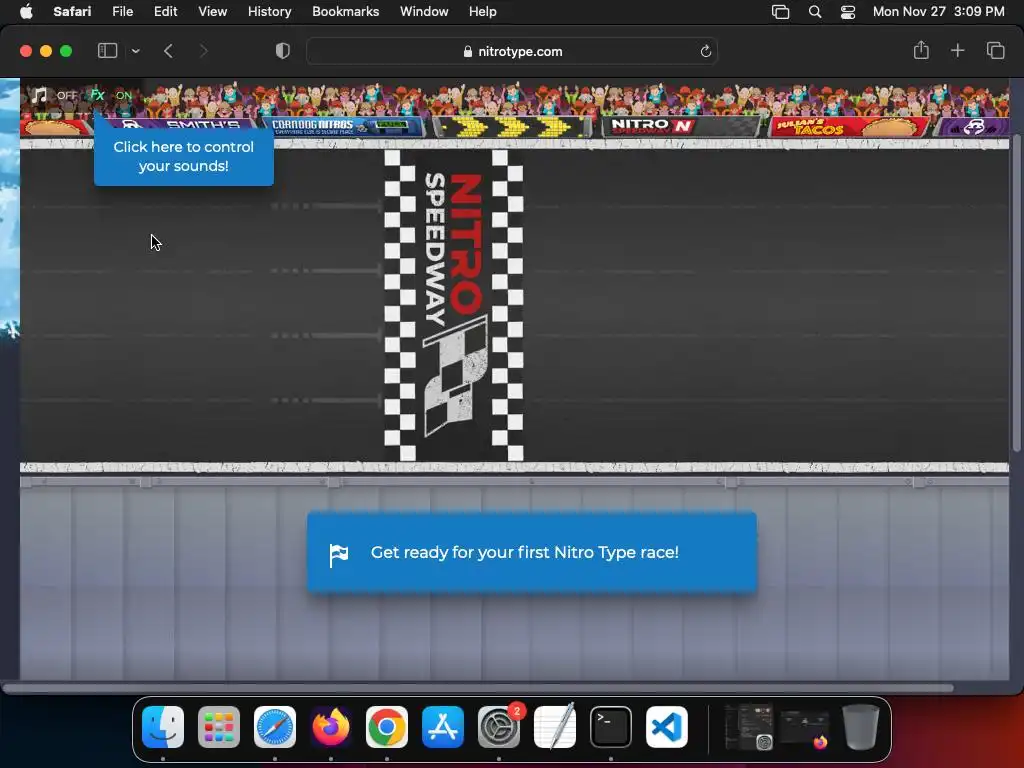Viewport: 1024px width, 768px height.
Task: Open Safari from the dock
Action: click(x=275, y=727)
